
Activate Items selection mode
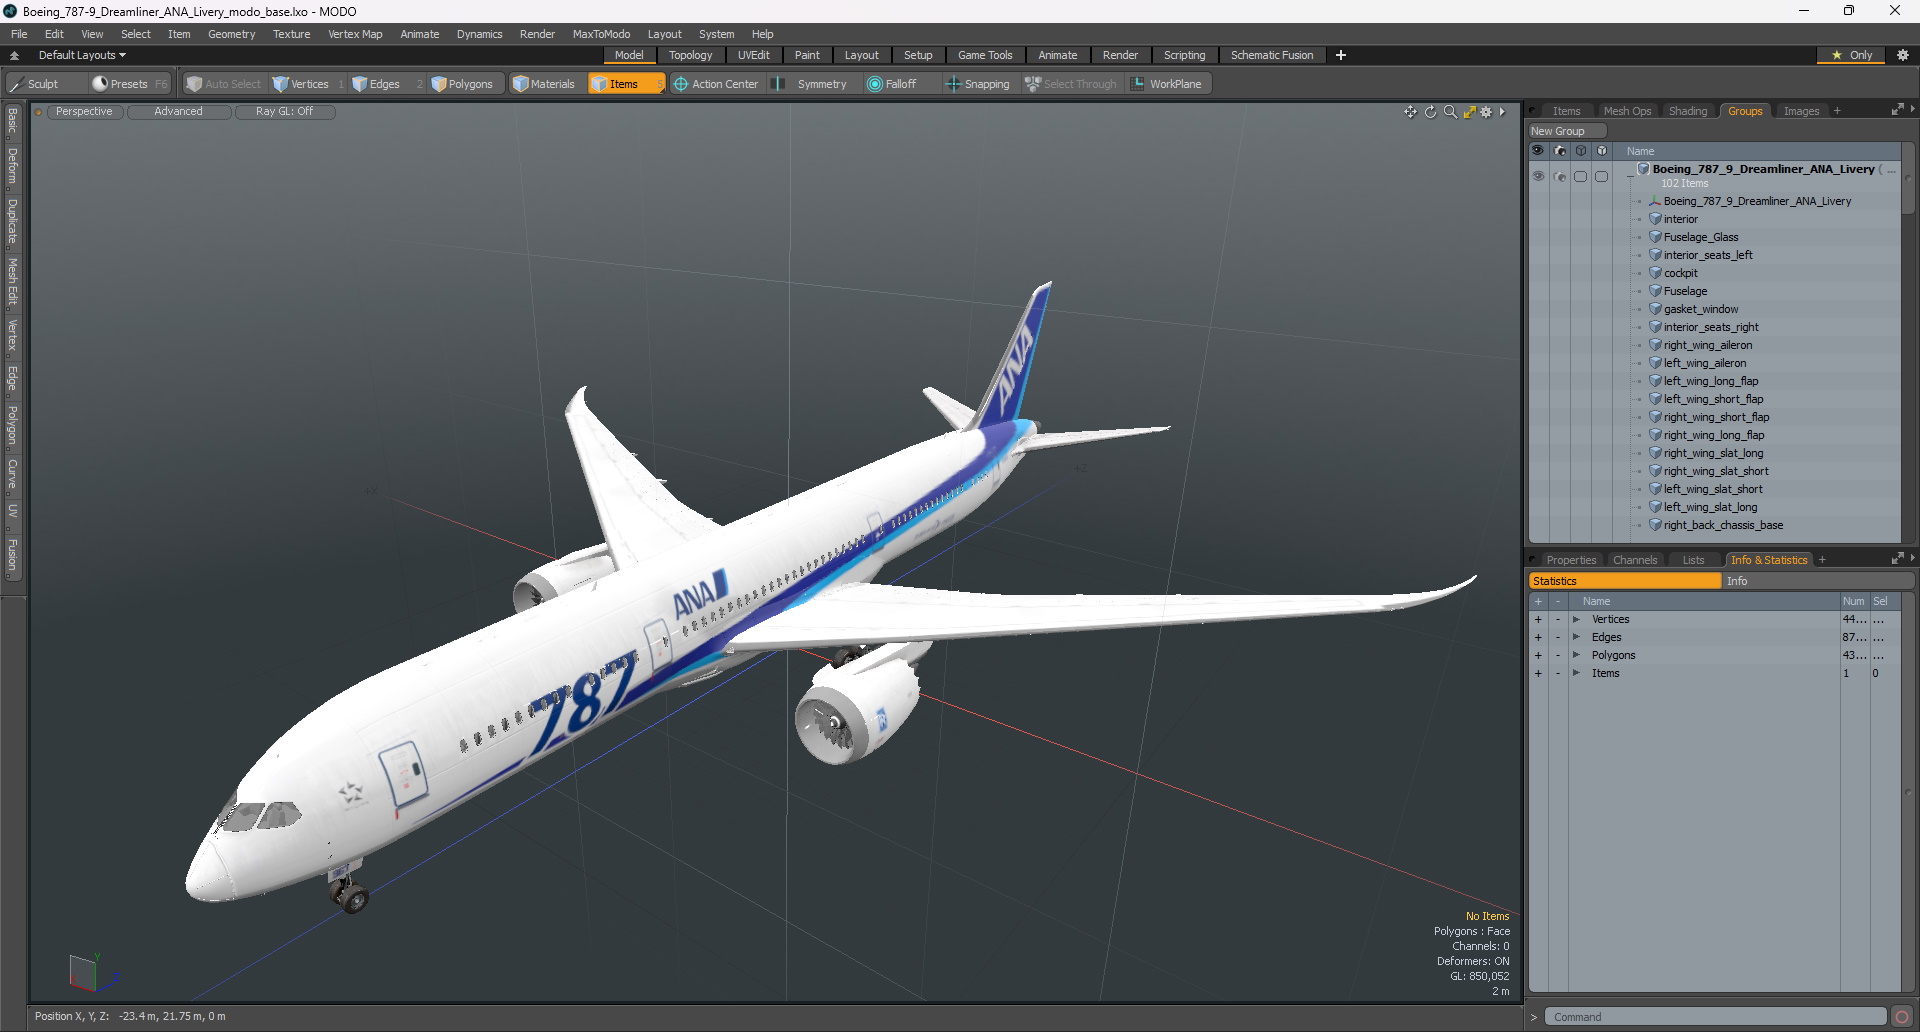click(x=626, y=84)
